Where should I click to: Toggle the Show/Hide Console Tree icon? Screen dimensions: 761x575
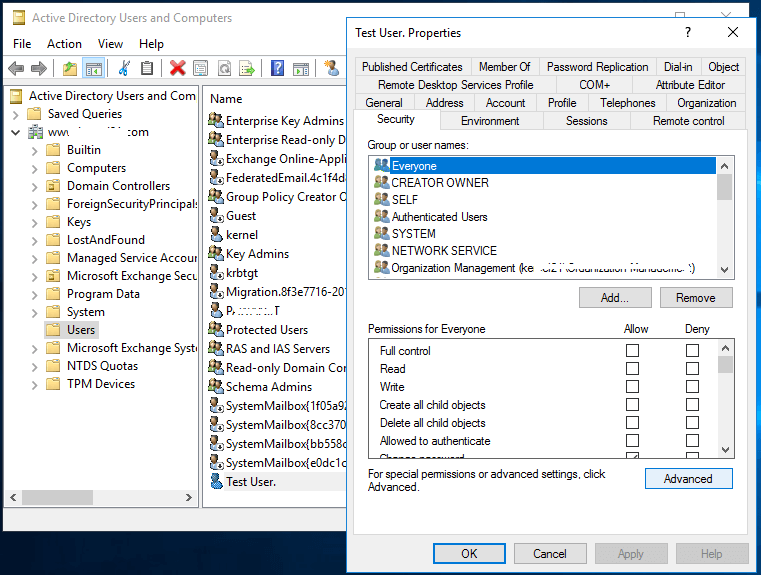tap(94, 68)
